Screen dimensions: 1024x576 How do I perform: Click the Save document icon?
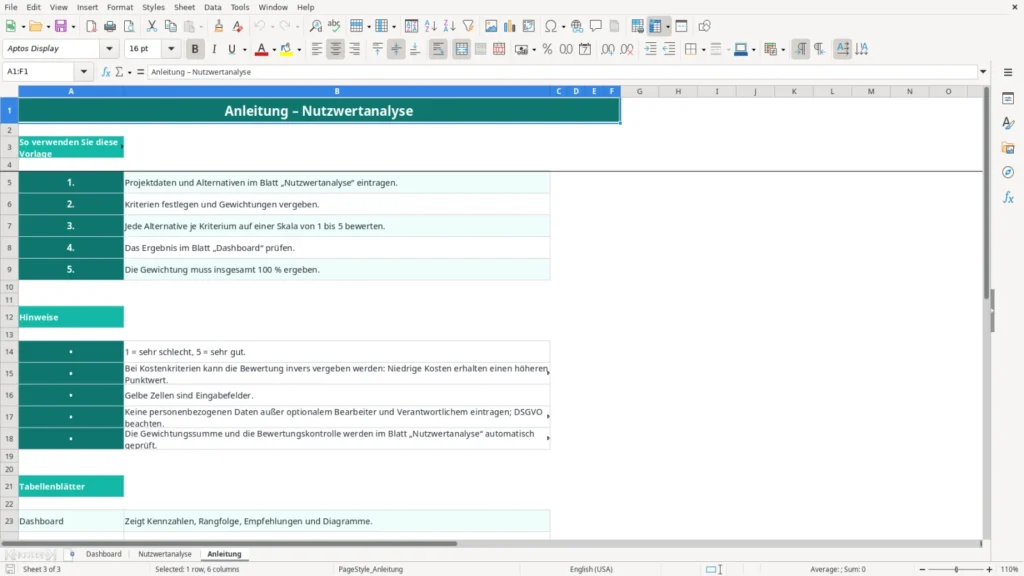[61, 26]
